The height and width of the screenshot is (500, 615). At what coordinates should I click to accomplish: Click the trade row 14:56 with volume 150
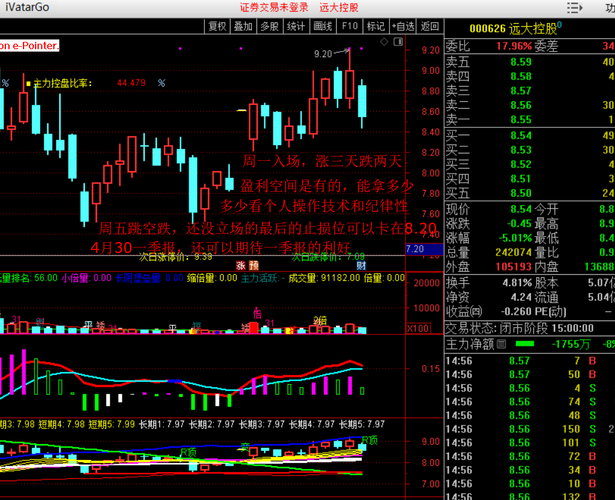(x=524, y=429)
